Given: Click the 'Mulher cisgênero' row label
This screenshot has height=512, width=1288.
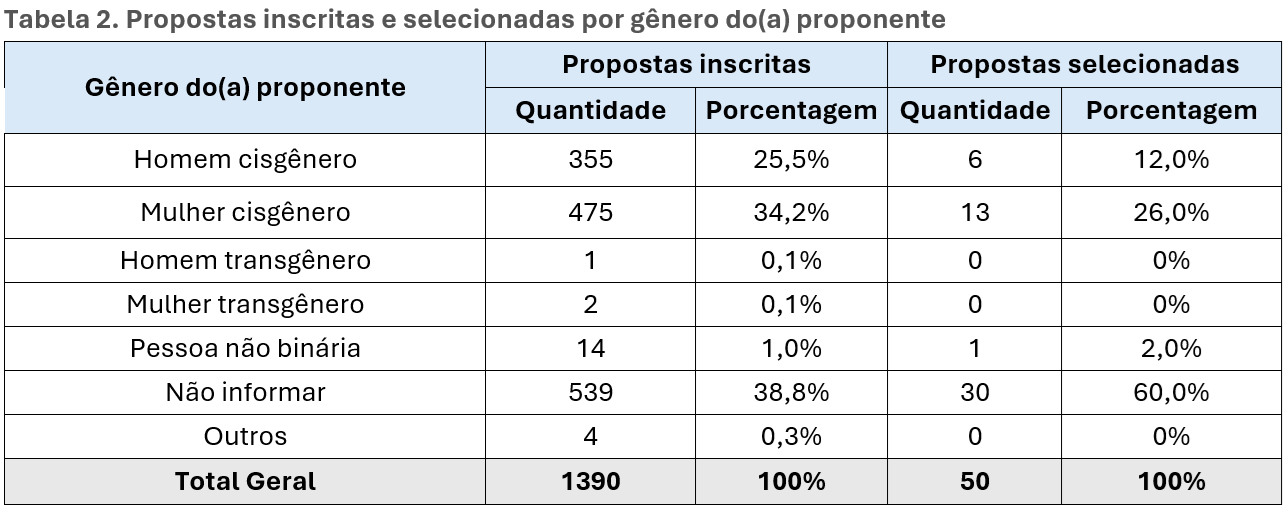Looking at the screenshot, I should (245, 212).
